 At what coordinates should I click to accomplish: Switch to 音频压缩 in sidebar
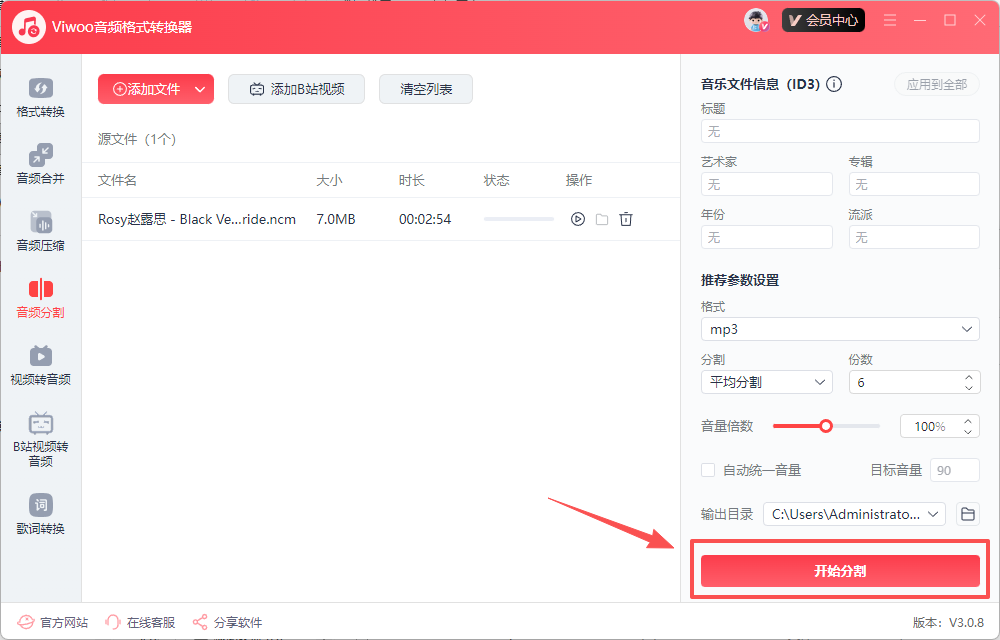tap(40, 232)
